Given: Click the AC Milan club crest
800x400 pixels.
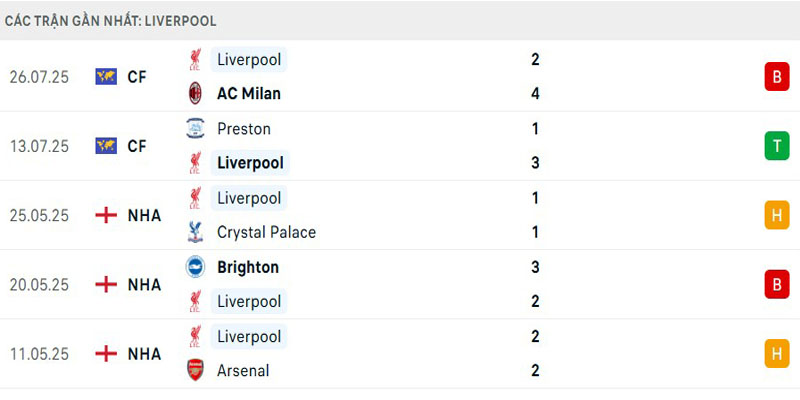Looking at the screenshot, I should tap(195, 94).
